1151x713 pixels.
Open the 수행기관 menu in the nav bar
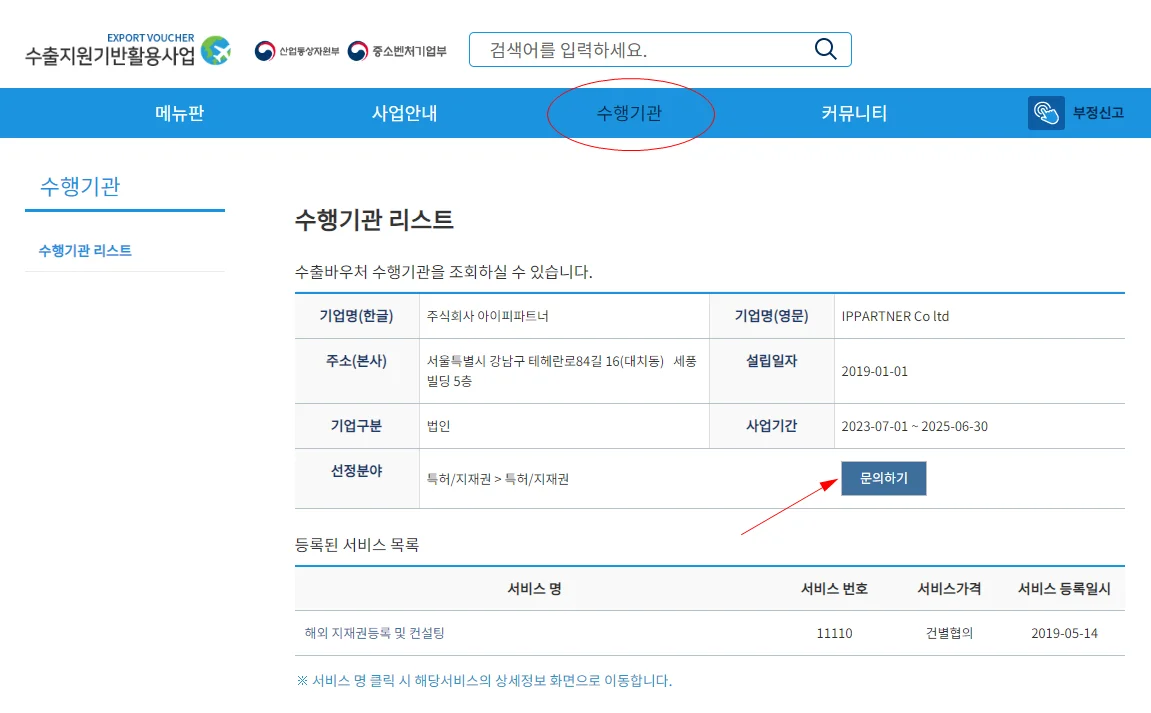pos(629,113)
